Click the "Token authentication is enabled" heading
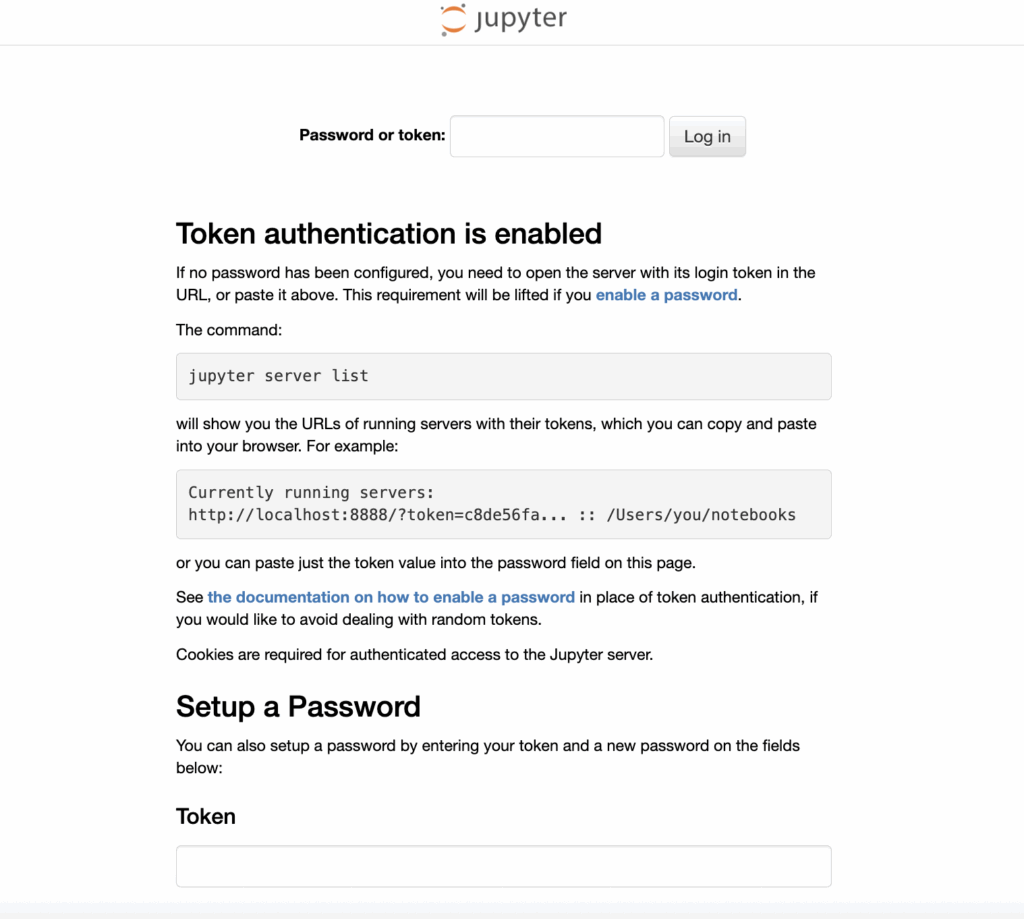The height and width of the screenshot is (919, 1024). [389, 234]
